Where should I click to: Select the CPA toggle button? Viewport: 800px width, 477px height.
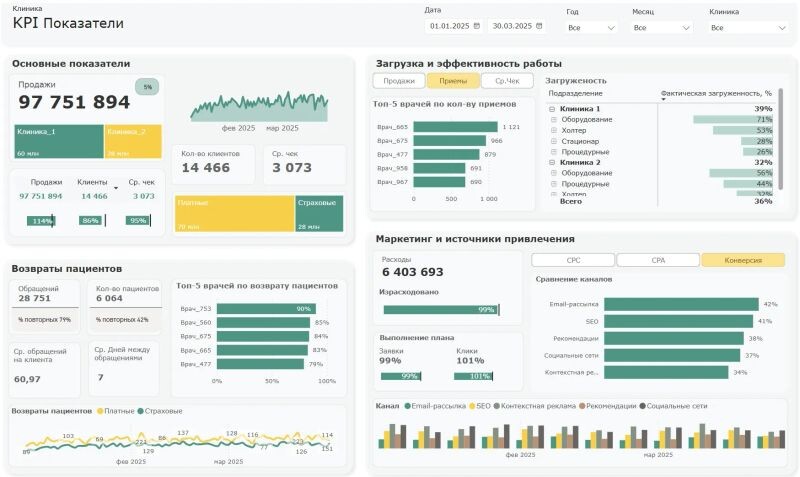(x=657, y=260)
